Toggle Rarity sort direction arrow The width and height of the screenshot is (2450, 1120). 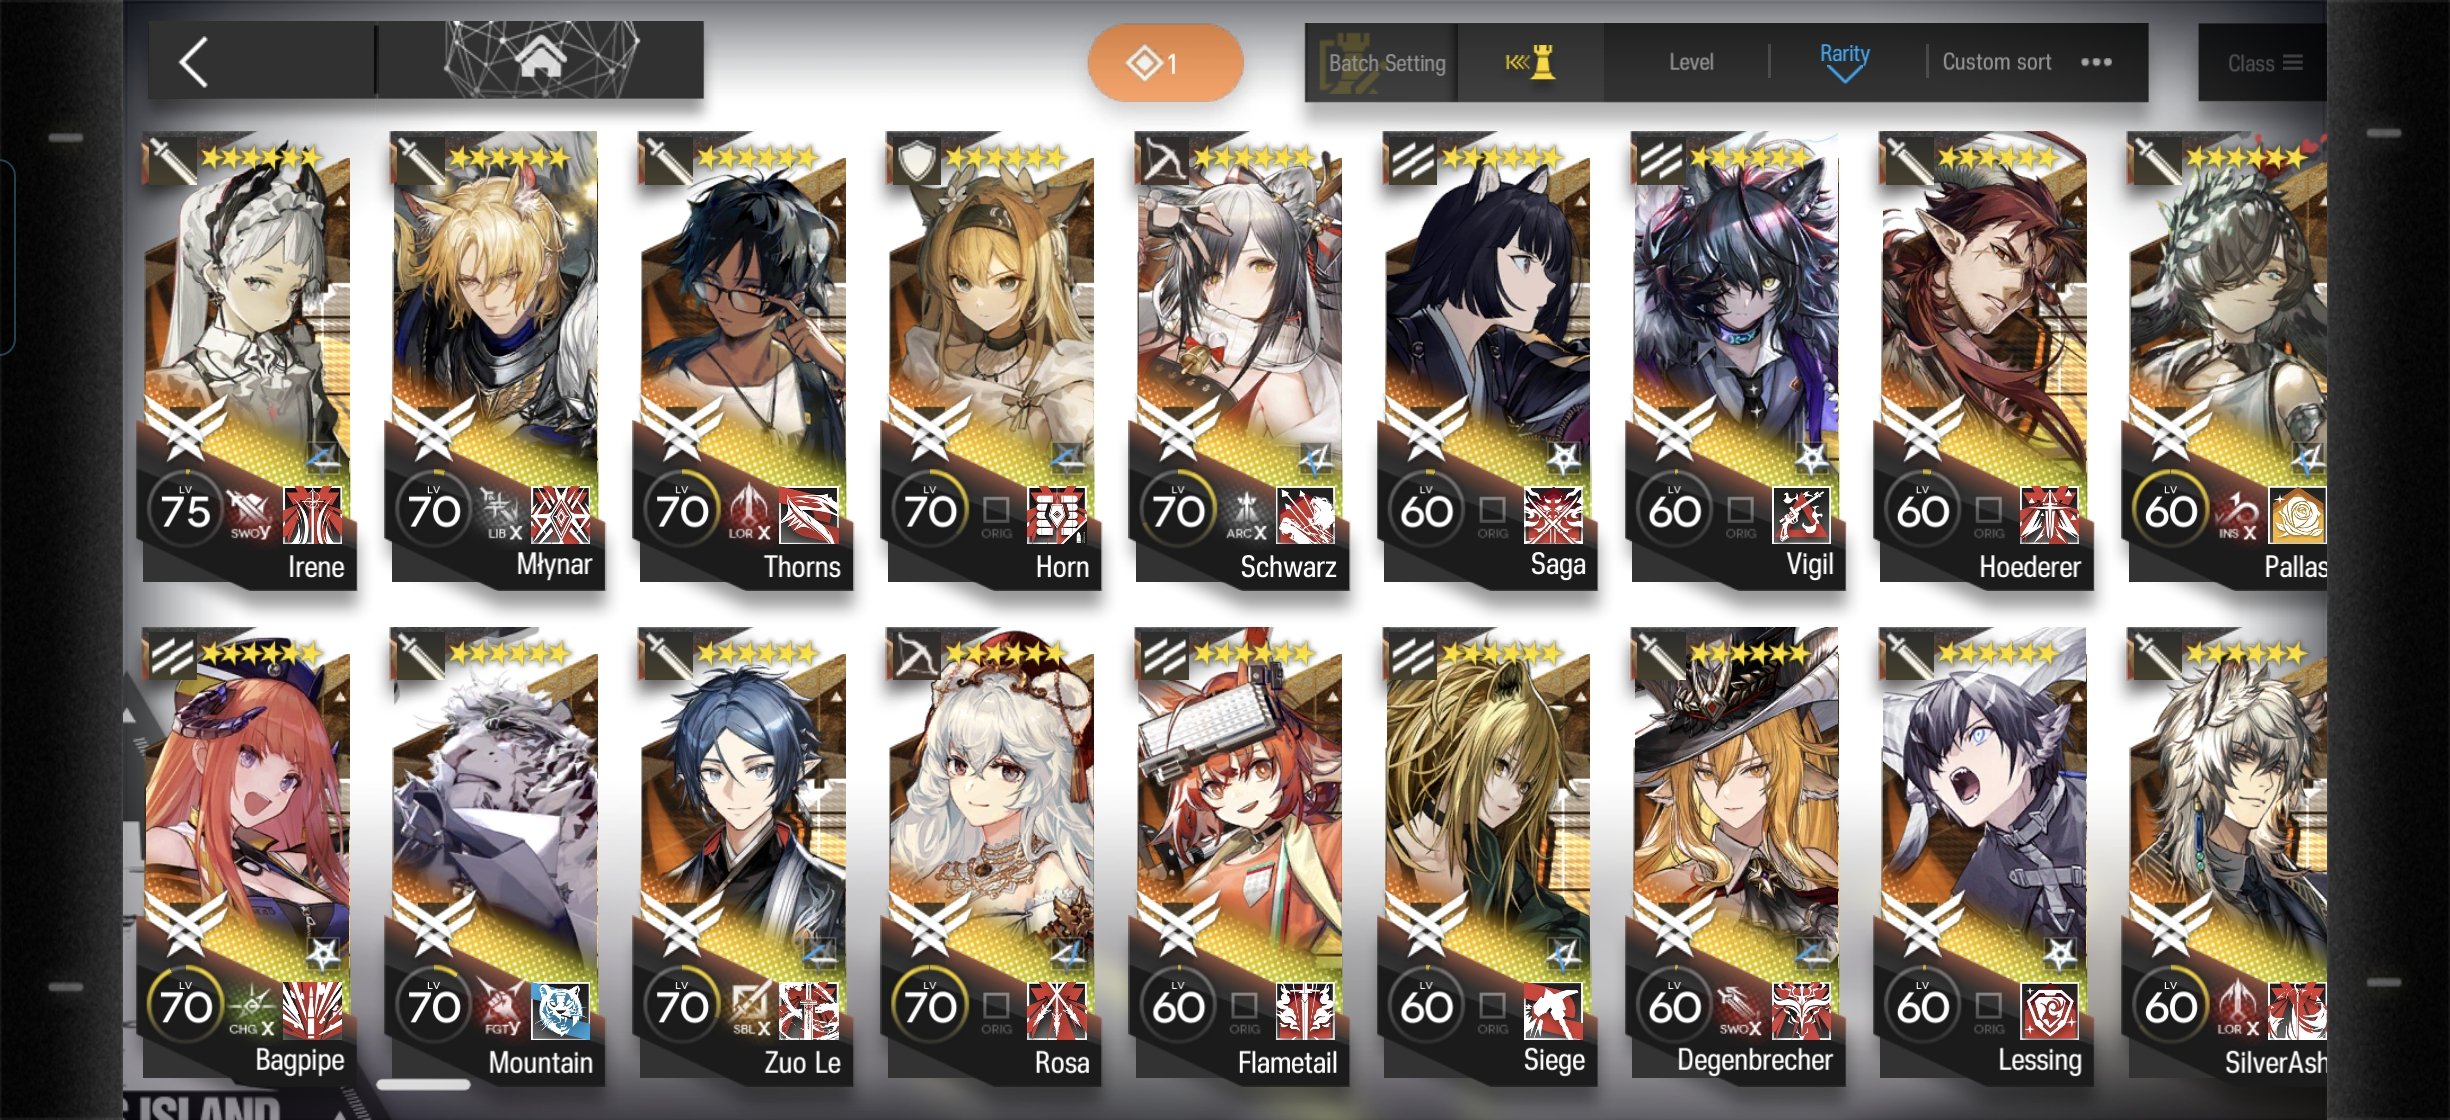click(1844, 74)
